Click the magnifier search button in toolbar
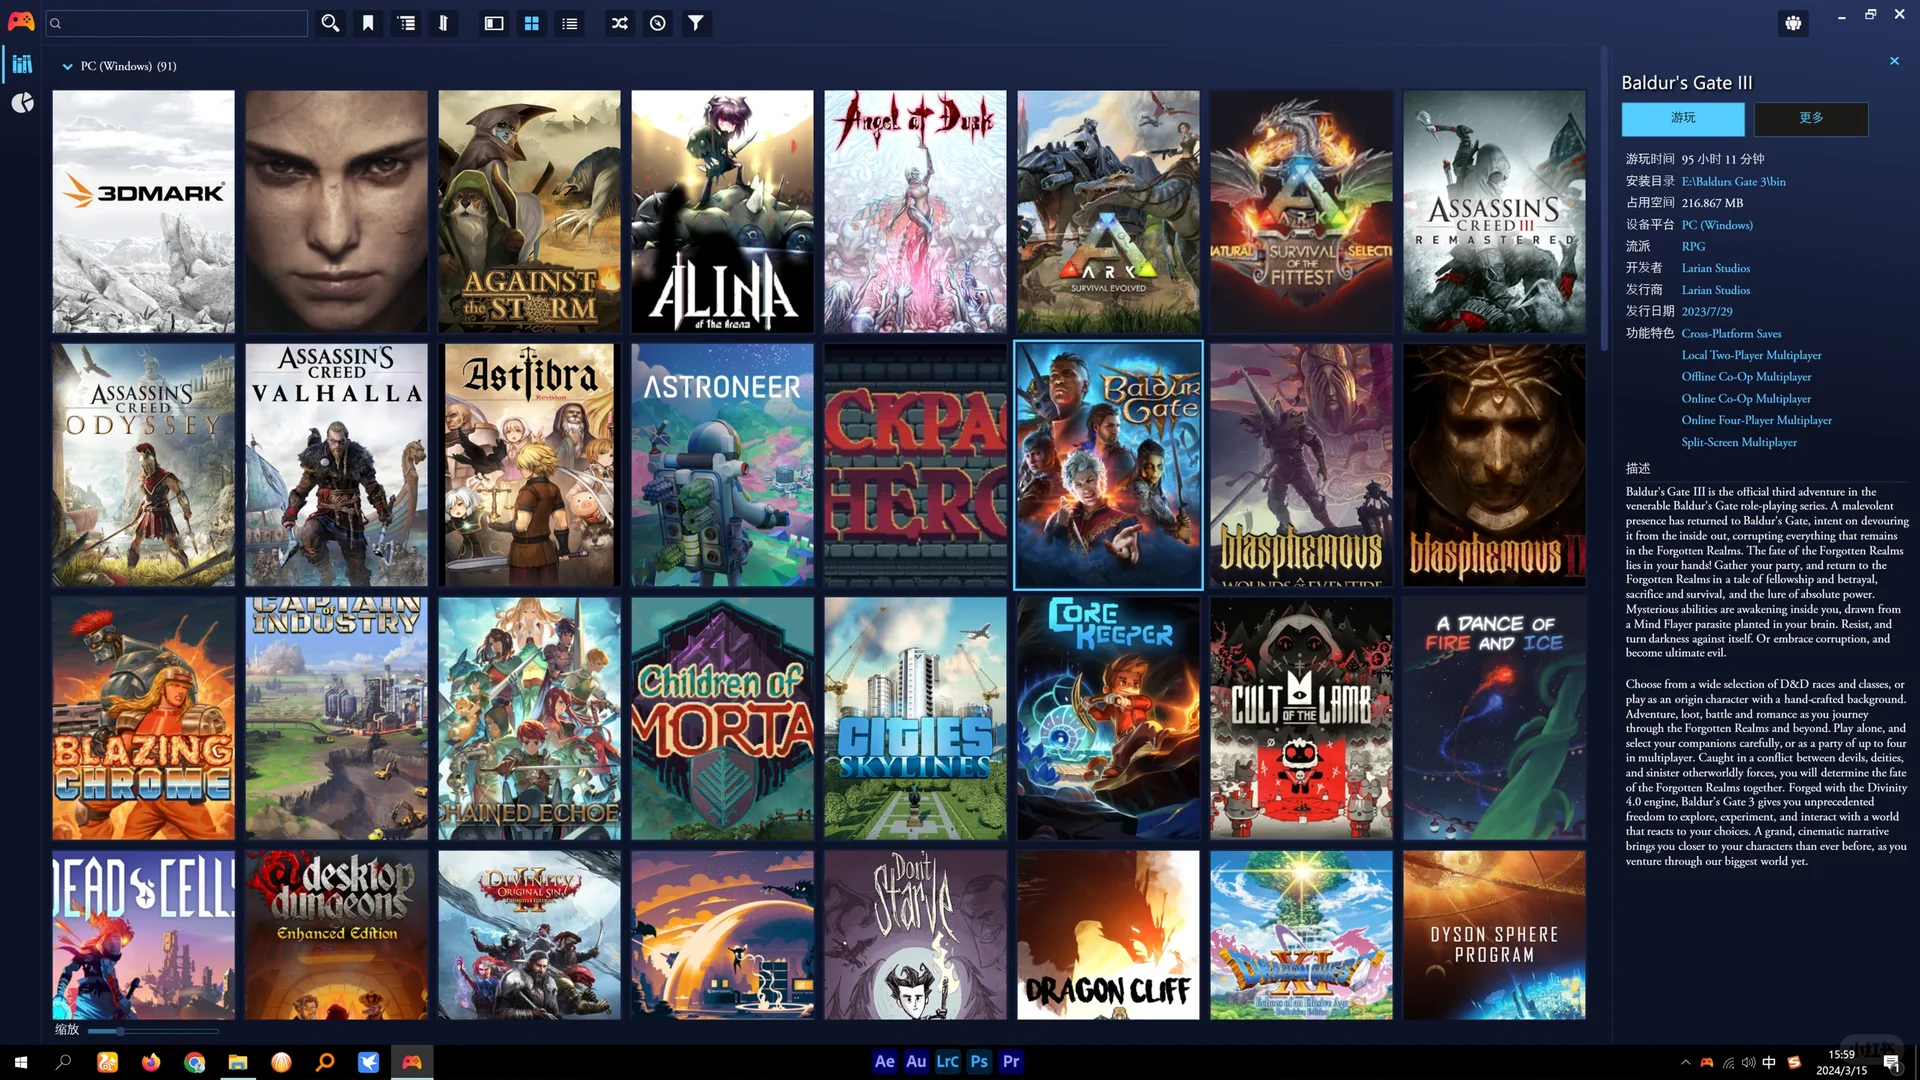The width and height of the screenshot is (1920, 1080). (x=330, y=23)
